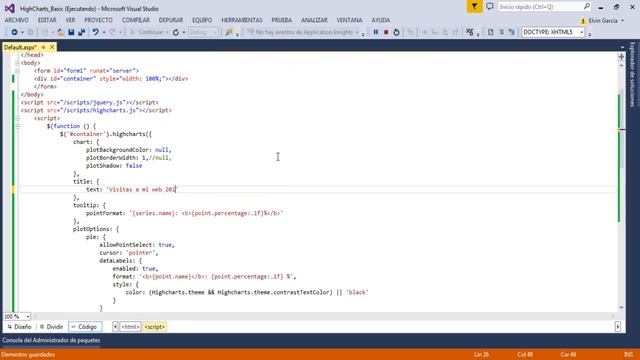Image resolution: width=640 pixels, height=360 pixels.
Task: Open the VER menu
Action: (70, 20)
